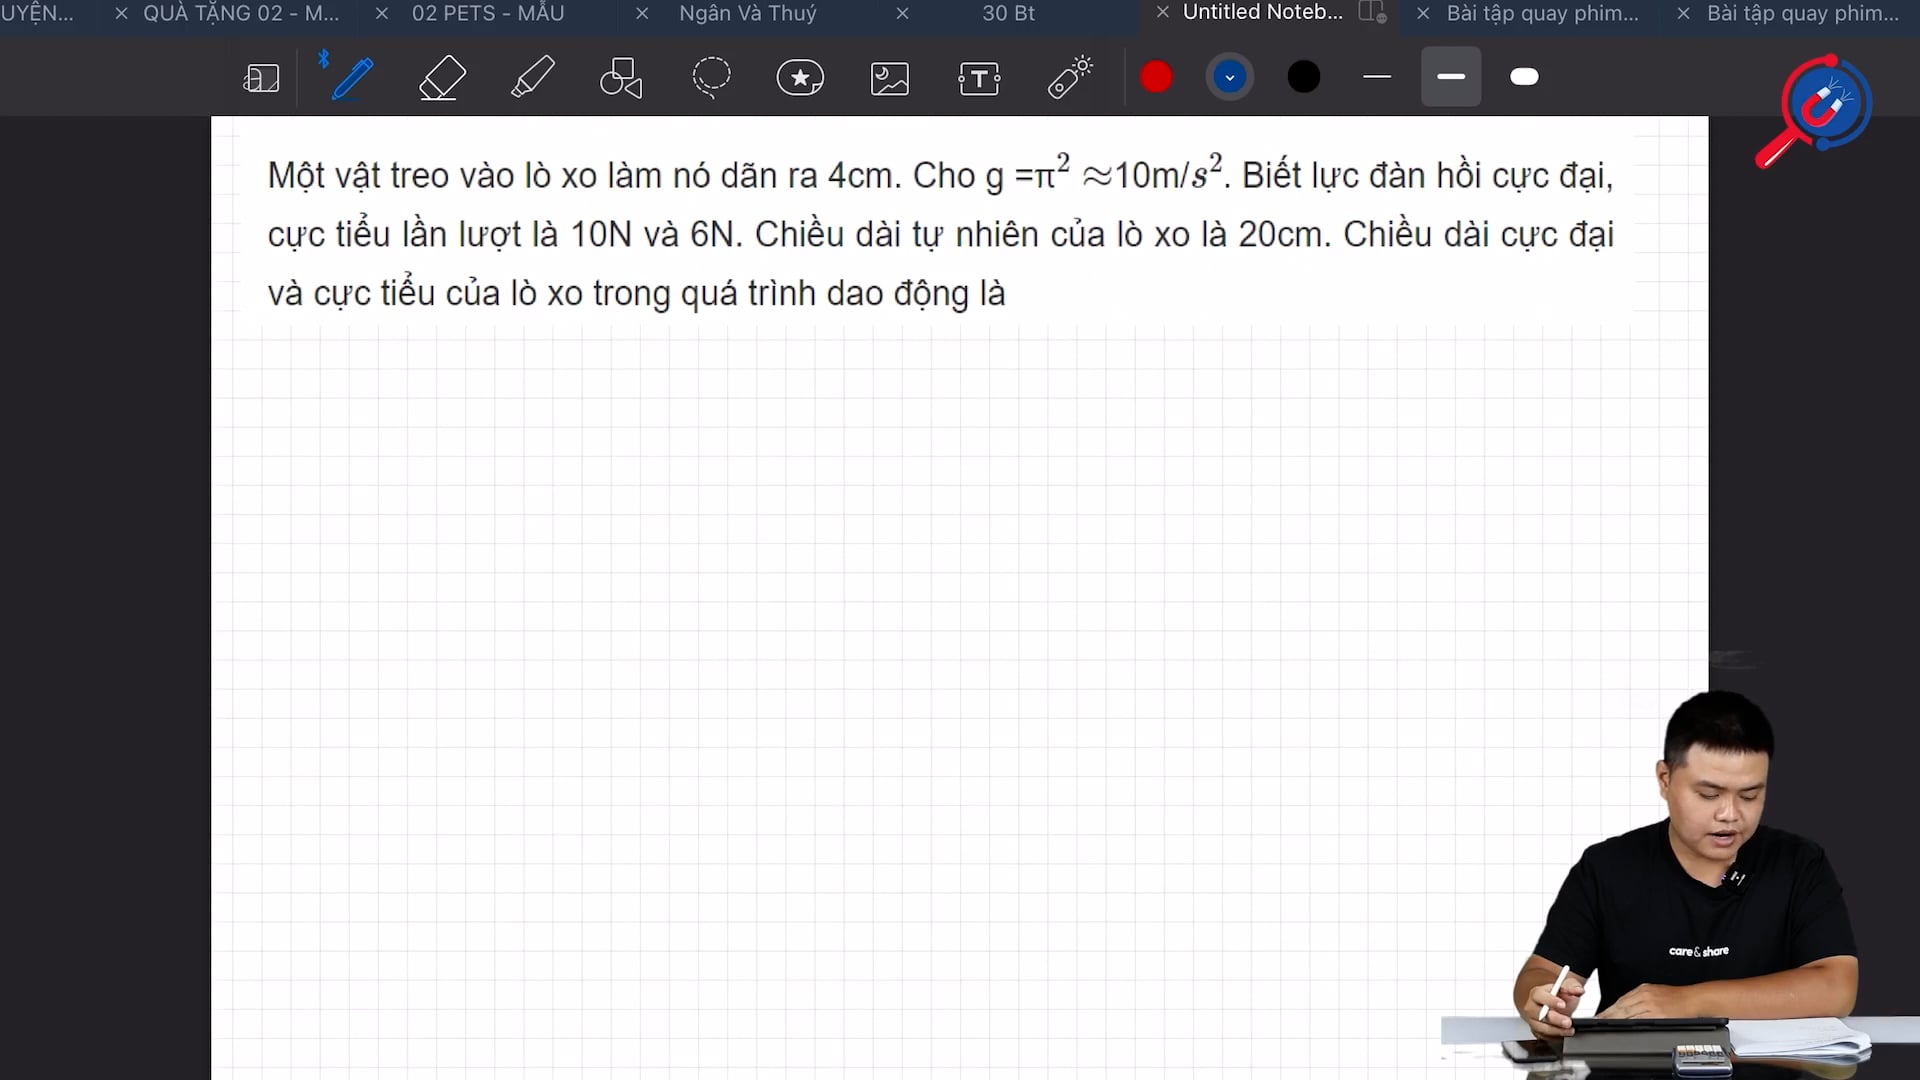The height and width of the screenshot is (1080, 1920).
Task: Switch to the 02 PETS - MẪU tab
Action: (x=488, y=13)
